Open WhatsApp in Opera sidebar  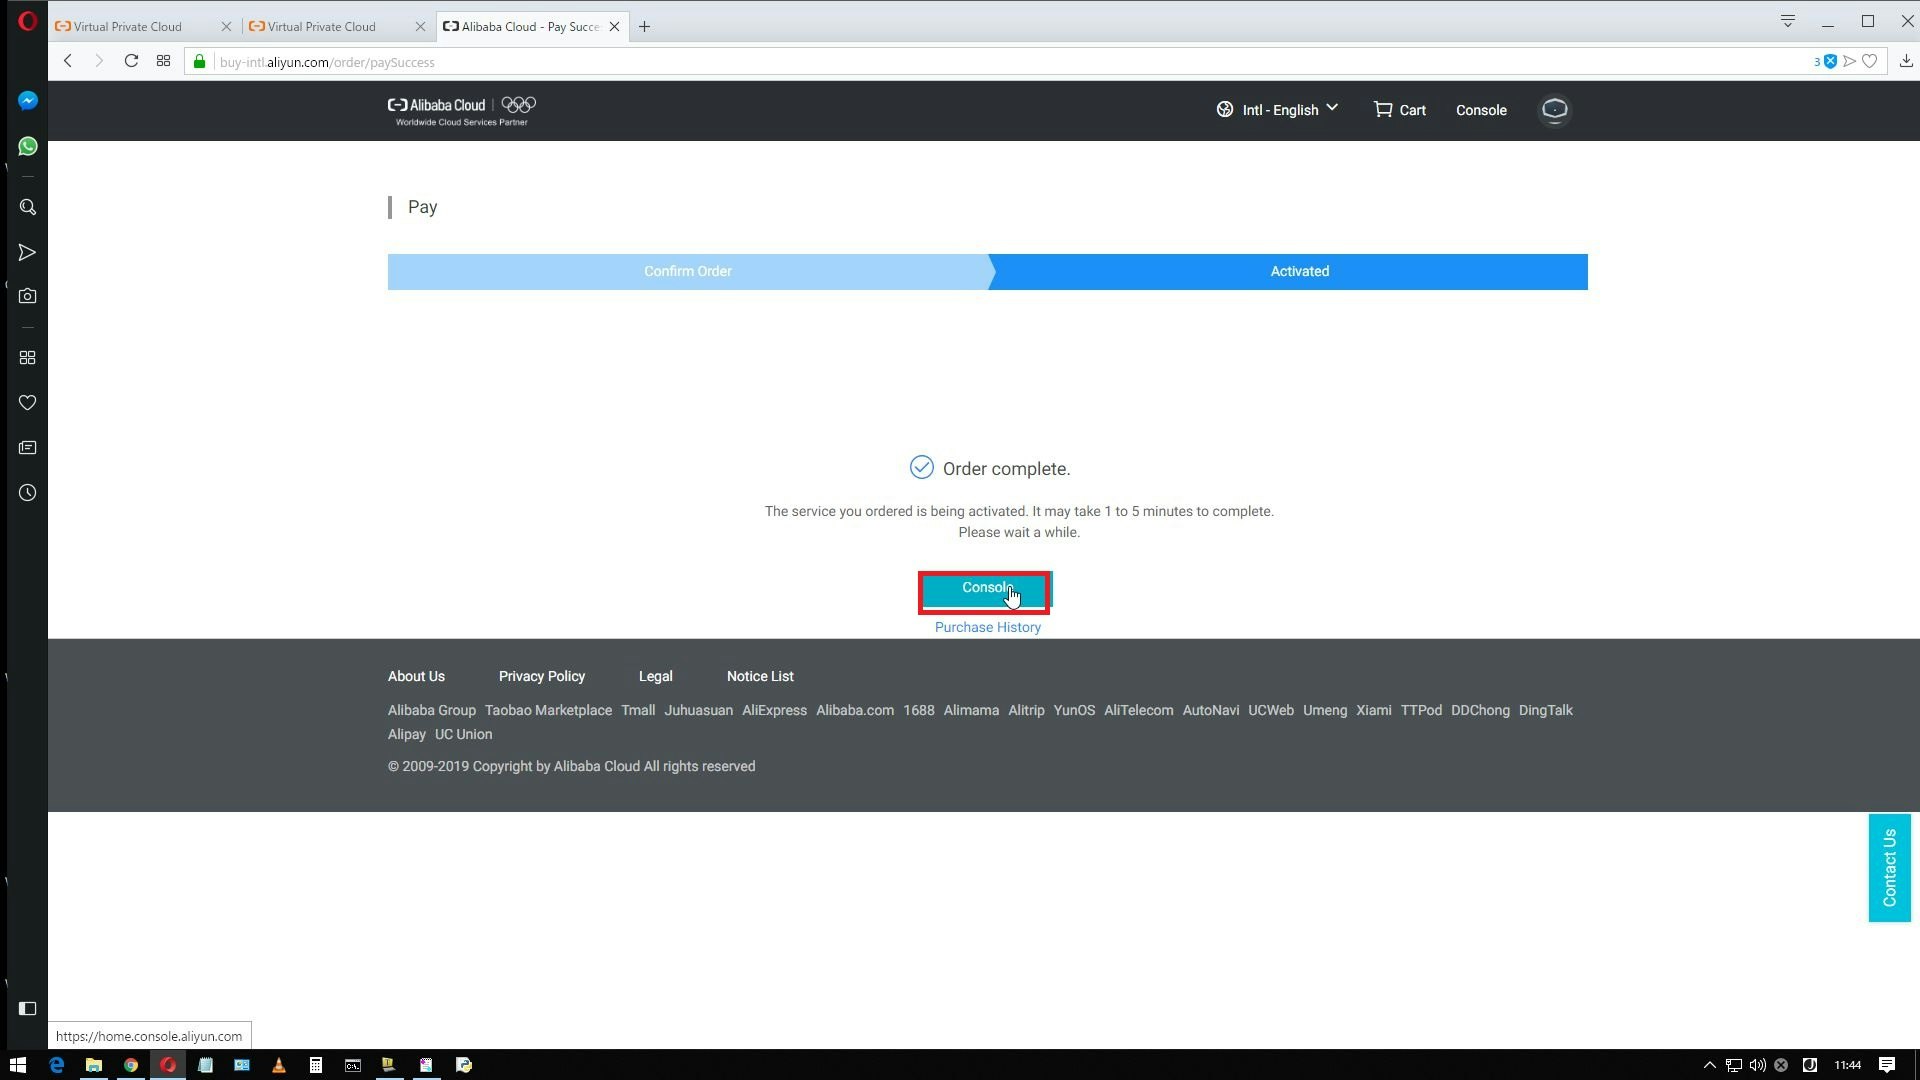(x=28, y=147)
